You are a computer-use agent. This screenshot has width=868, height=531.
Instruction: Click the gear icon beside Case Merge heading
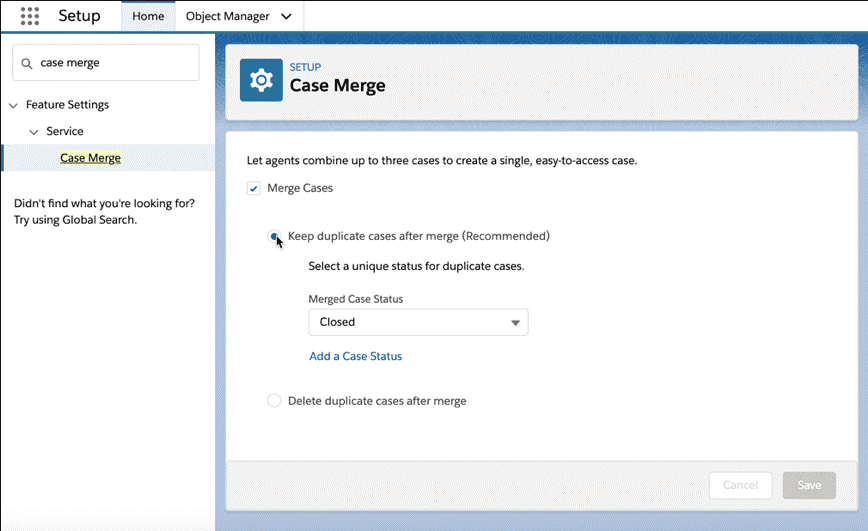click(261, 80)
